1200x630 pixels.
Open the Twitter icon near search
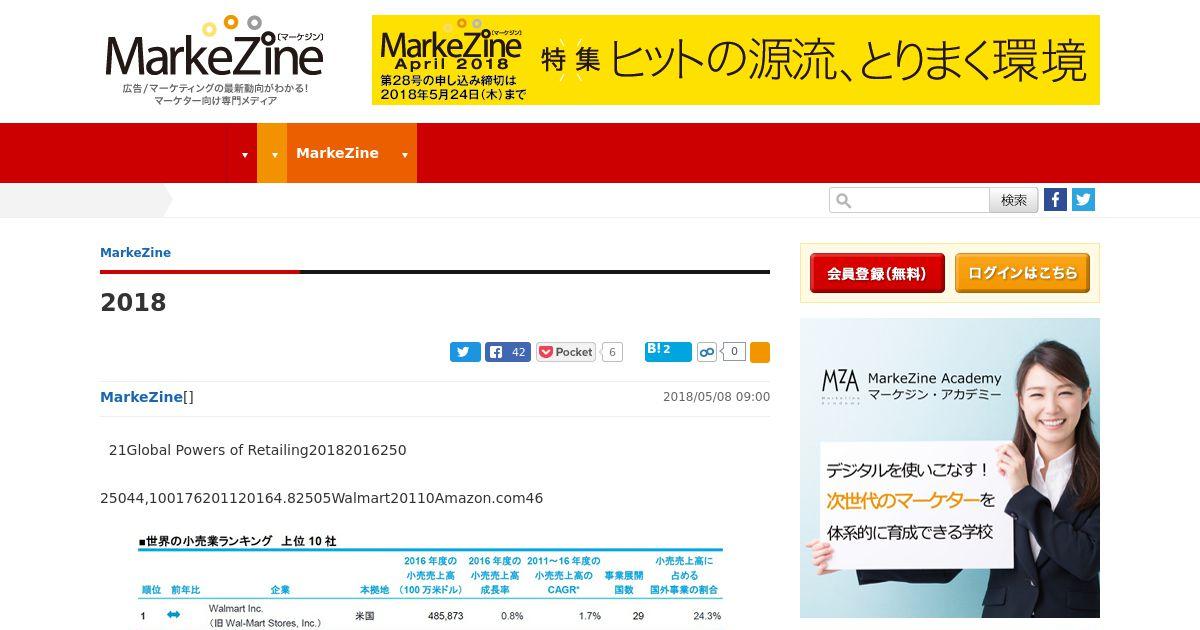[x=1083, y=199]
